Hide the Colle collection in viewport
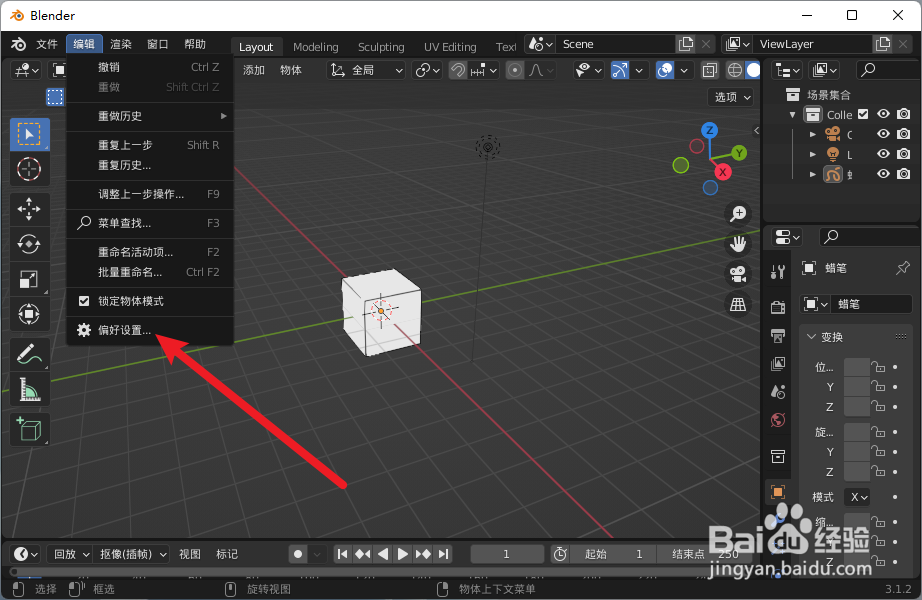The width and height of the screenshot is (922, 600). click(883, 114)
